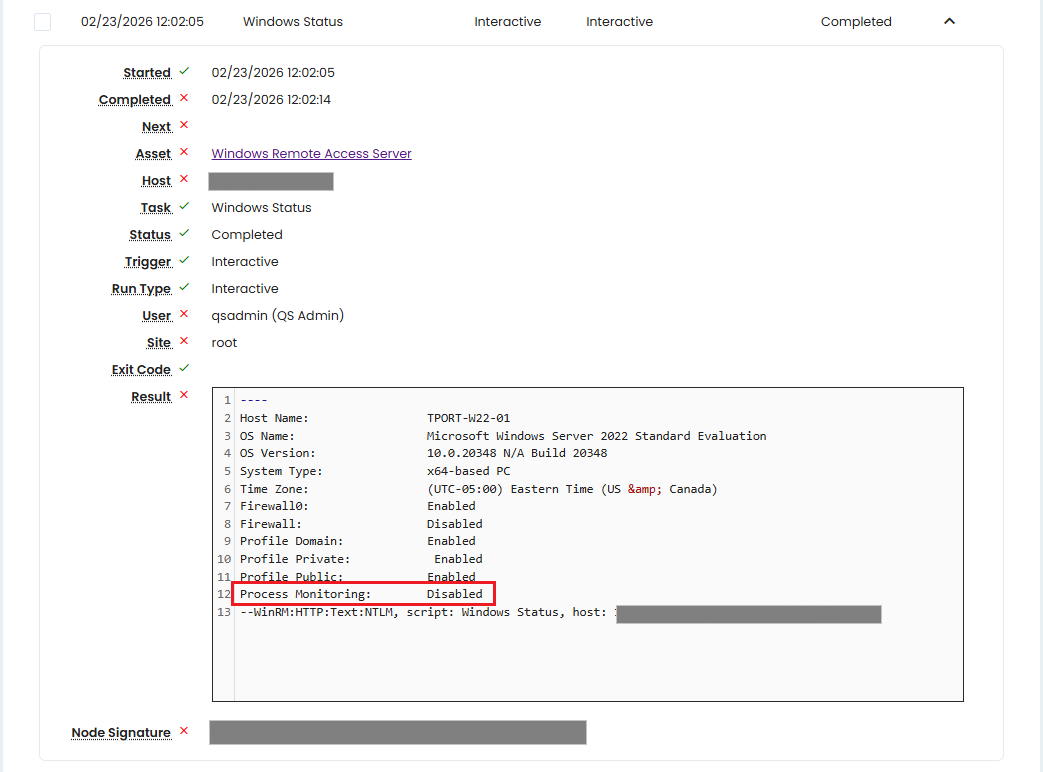
Task: Click the Host Name line in result output
Action: coord(375,418)
